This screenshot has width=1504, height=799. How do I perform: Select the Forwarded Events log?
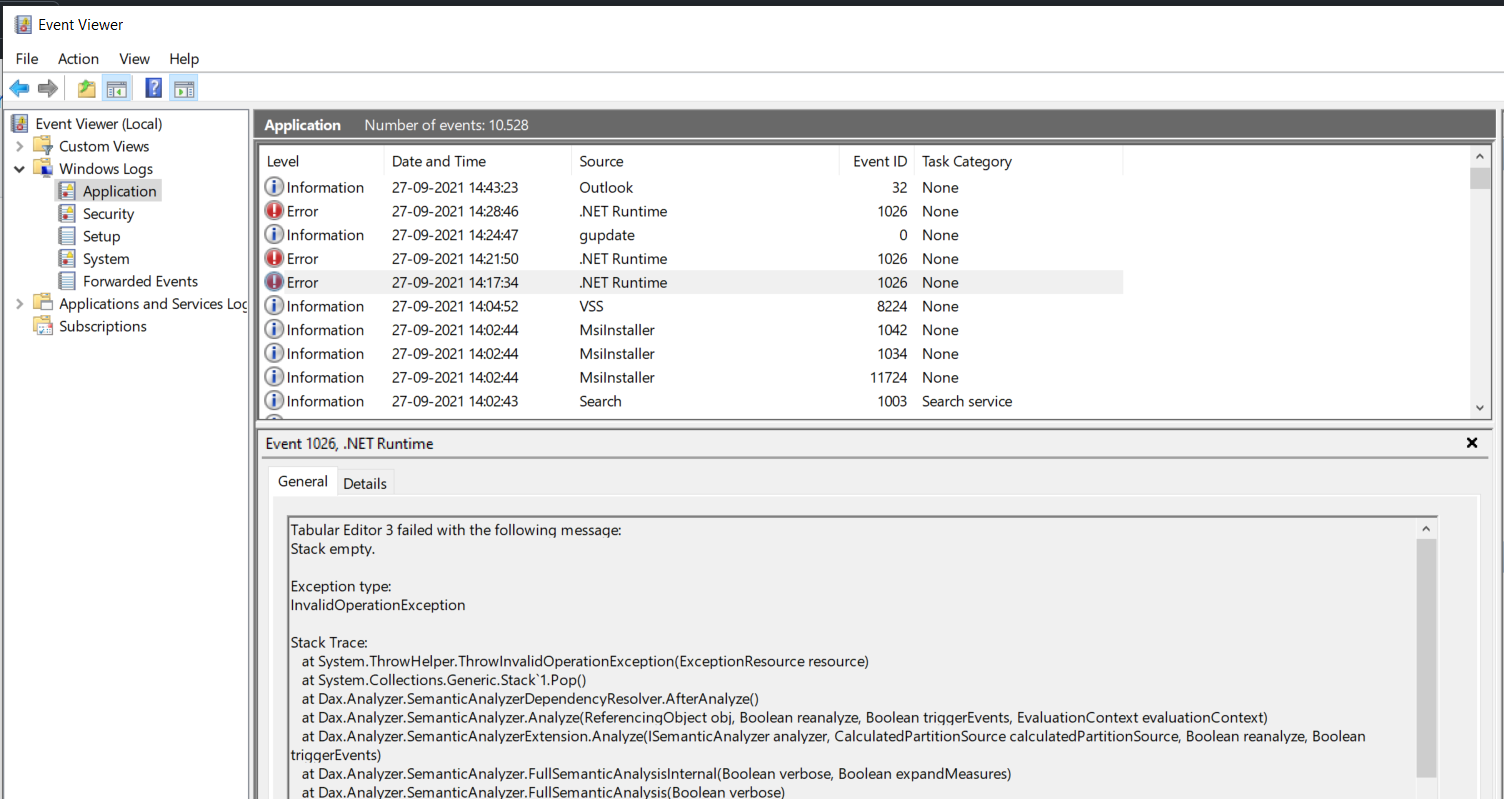(x=138, y=281)
